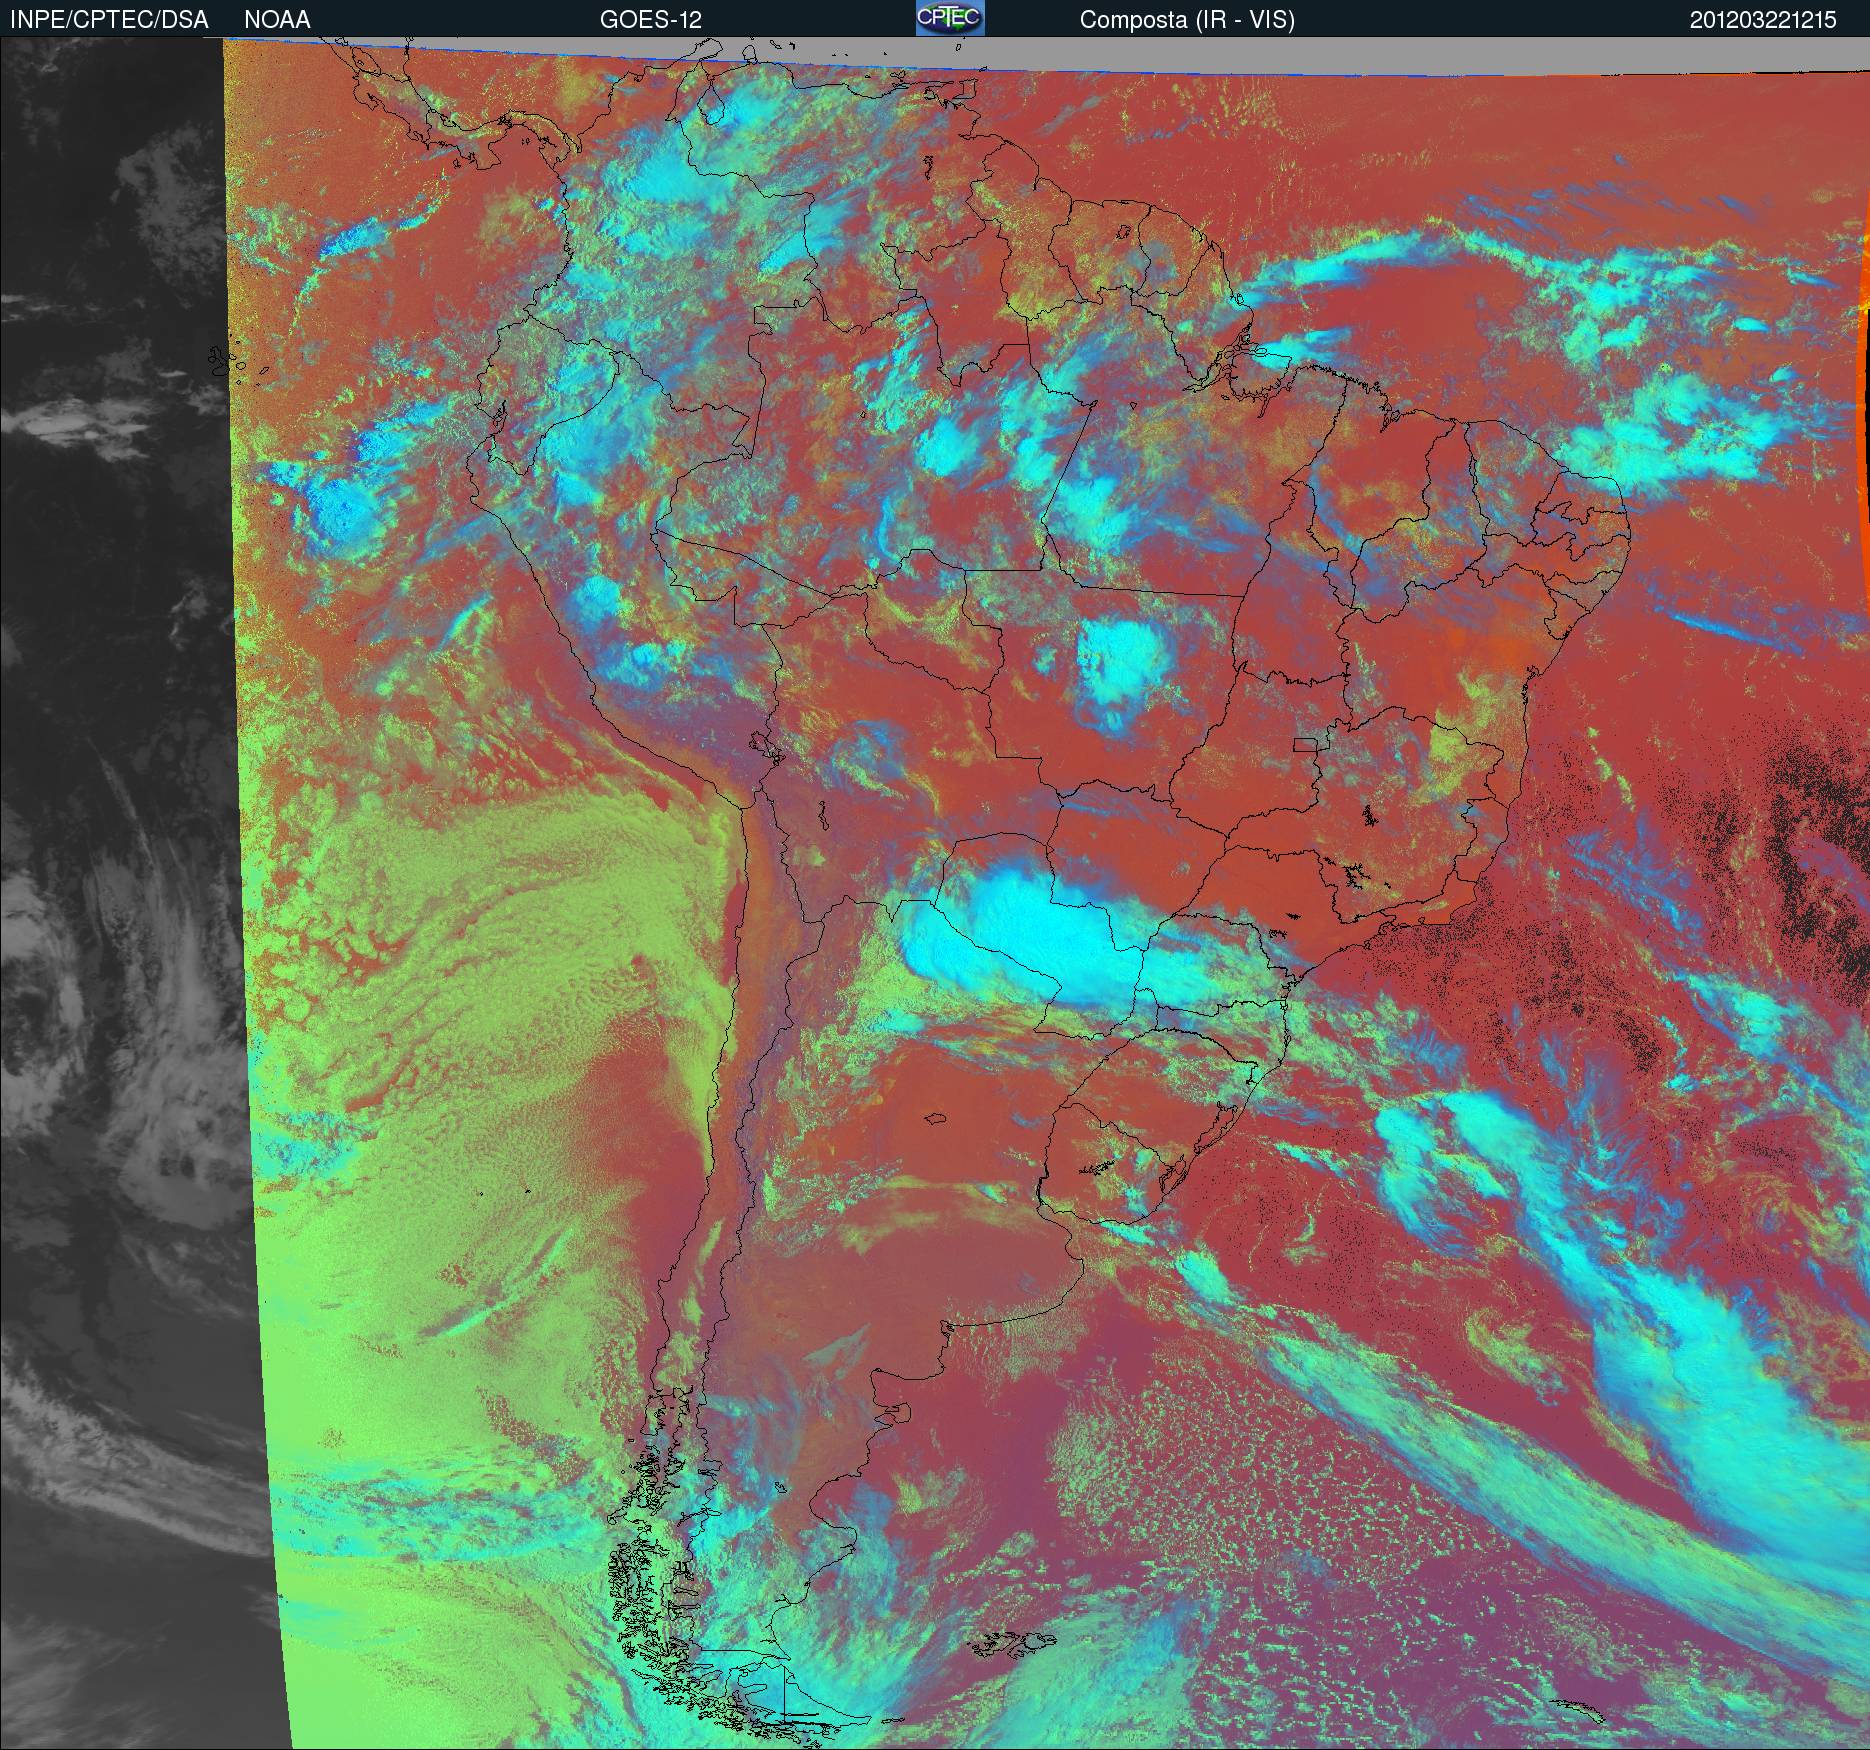1870x1750 pixels.
Task: Click the "Composta (IR - VIS)" title
Action: tap(1187, 20)
